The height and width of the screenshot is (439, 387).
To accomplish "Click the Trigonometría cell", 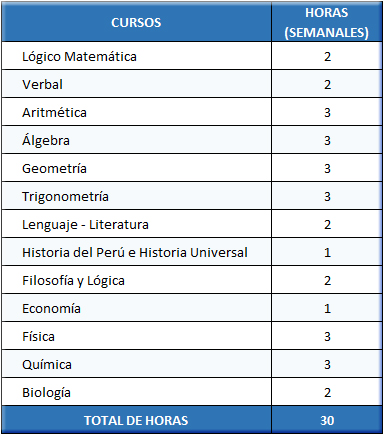I will pos(136,196).
